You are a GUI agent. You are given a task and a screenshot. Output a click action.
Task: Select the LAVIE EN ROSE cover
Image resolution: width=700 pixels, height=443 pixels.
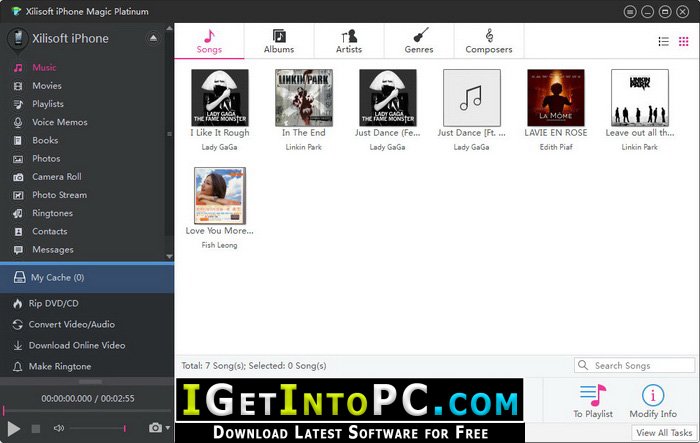[x=556, y=98]
